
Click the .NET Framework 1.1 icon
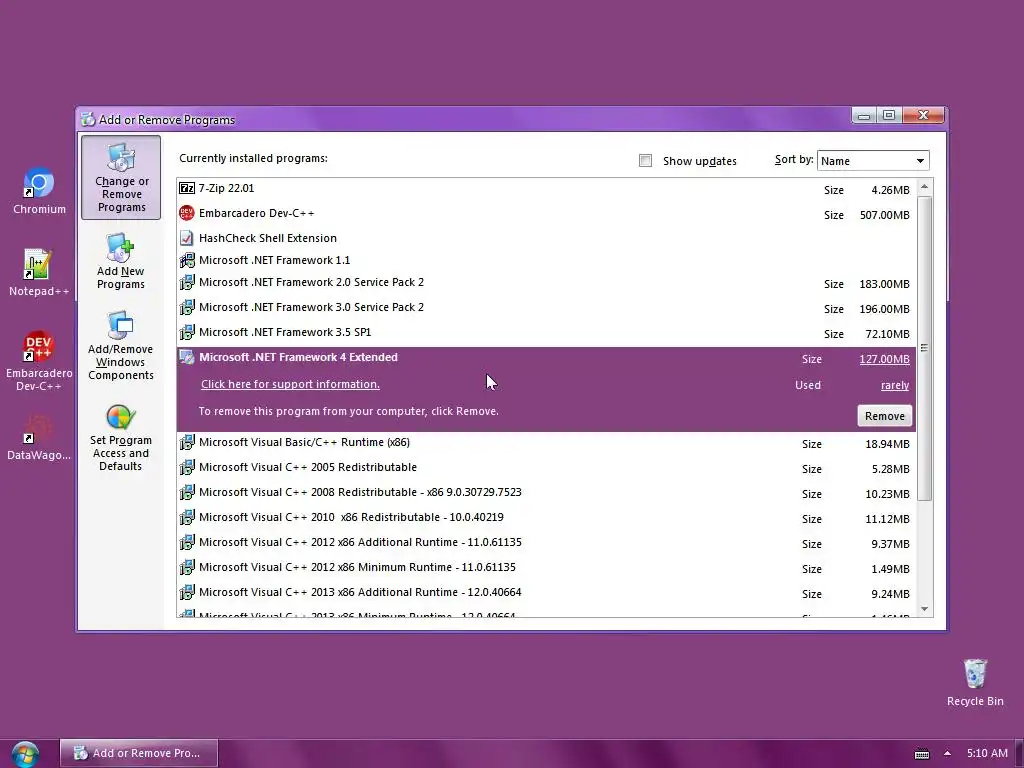187,260
